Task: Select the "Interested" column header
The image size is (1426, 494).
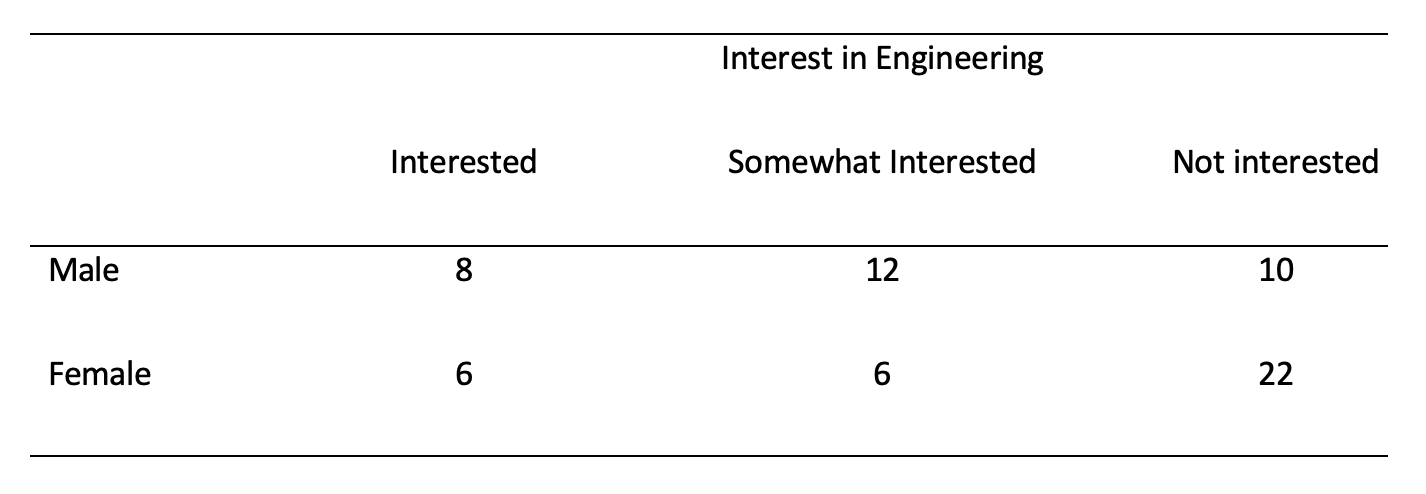Action: click(x=463, y=161)
